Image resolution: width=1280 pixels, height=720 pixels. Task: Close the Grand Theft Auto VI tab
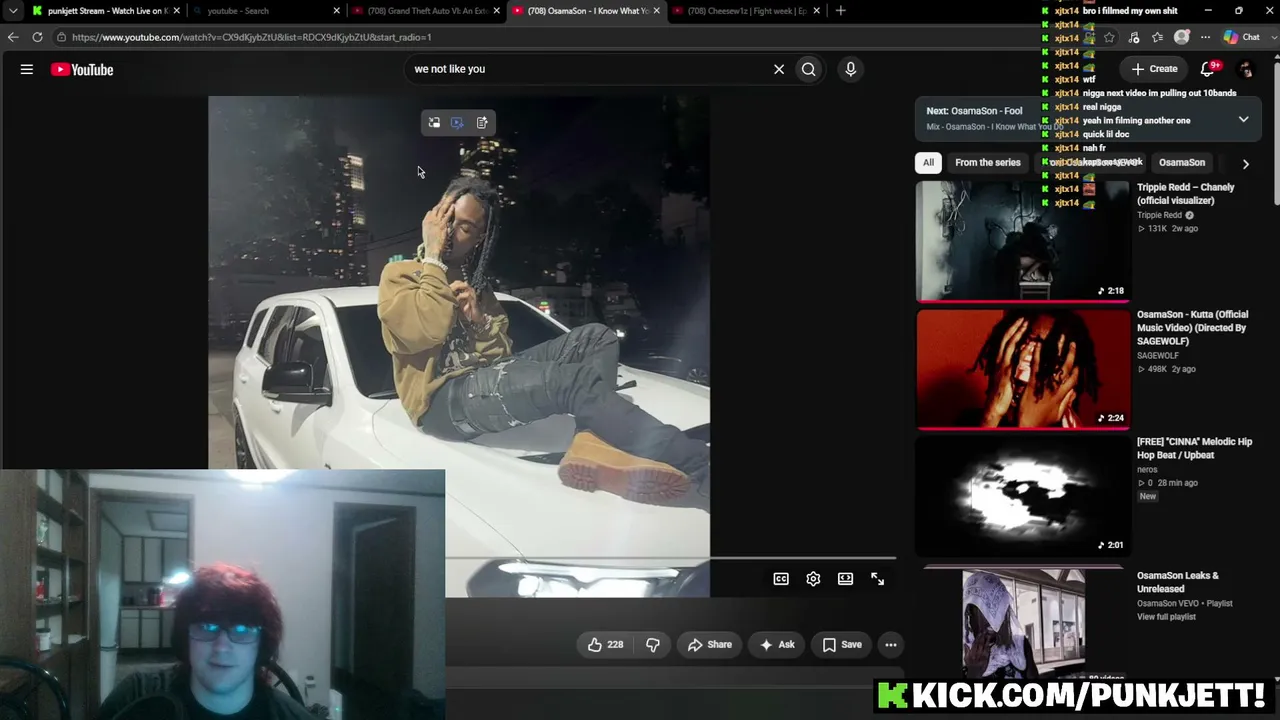tap(497, 11)
